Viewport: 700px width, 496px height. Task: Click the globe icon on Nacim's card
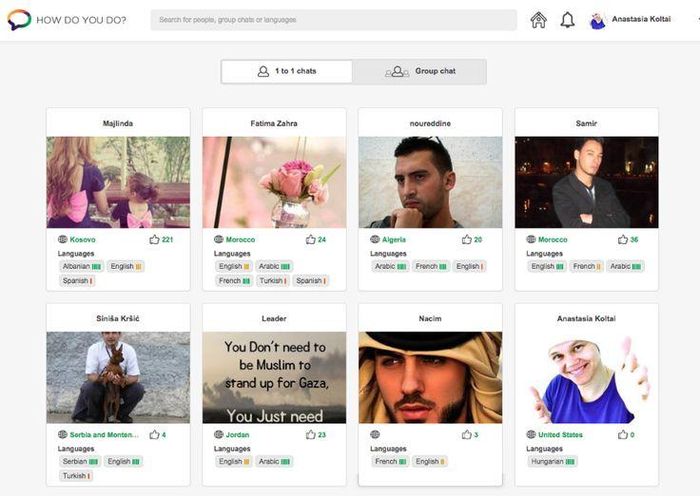click(374, 435)
